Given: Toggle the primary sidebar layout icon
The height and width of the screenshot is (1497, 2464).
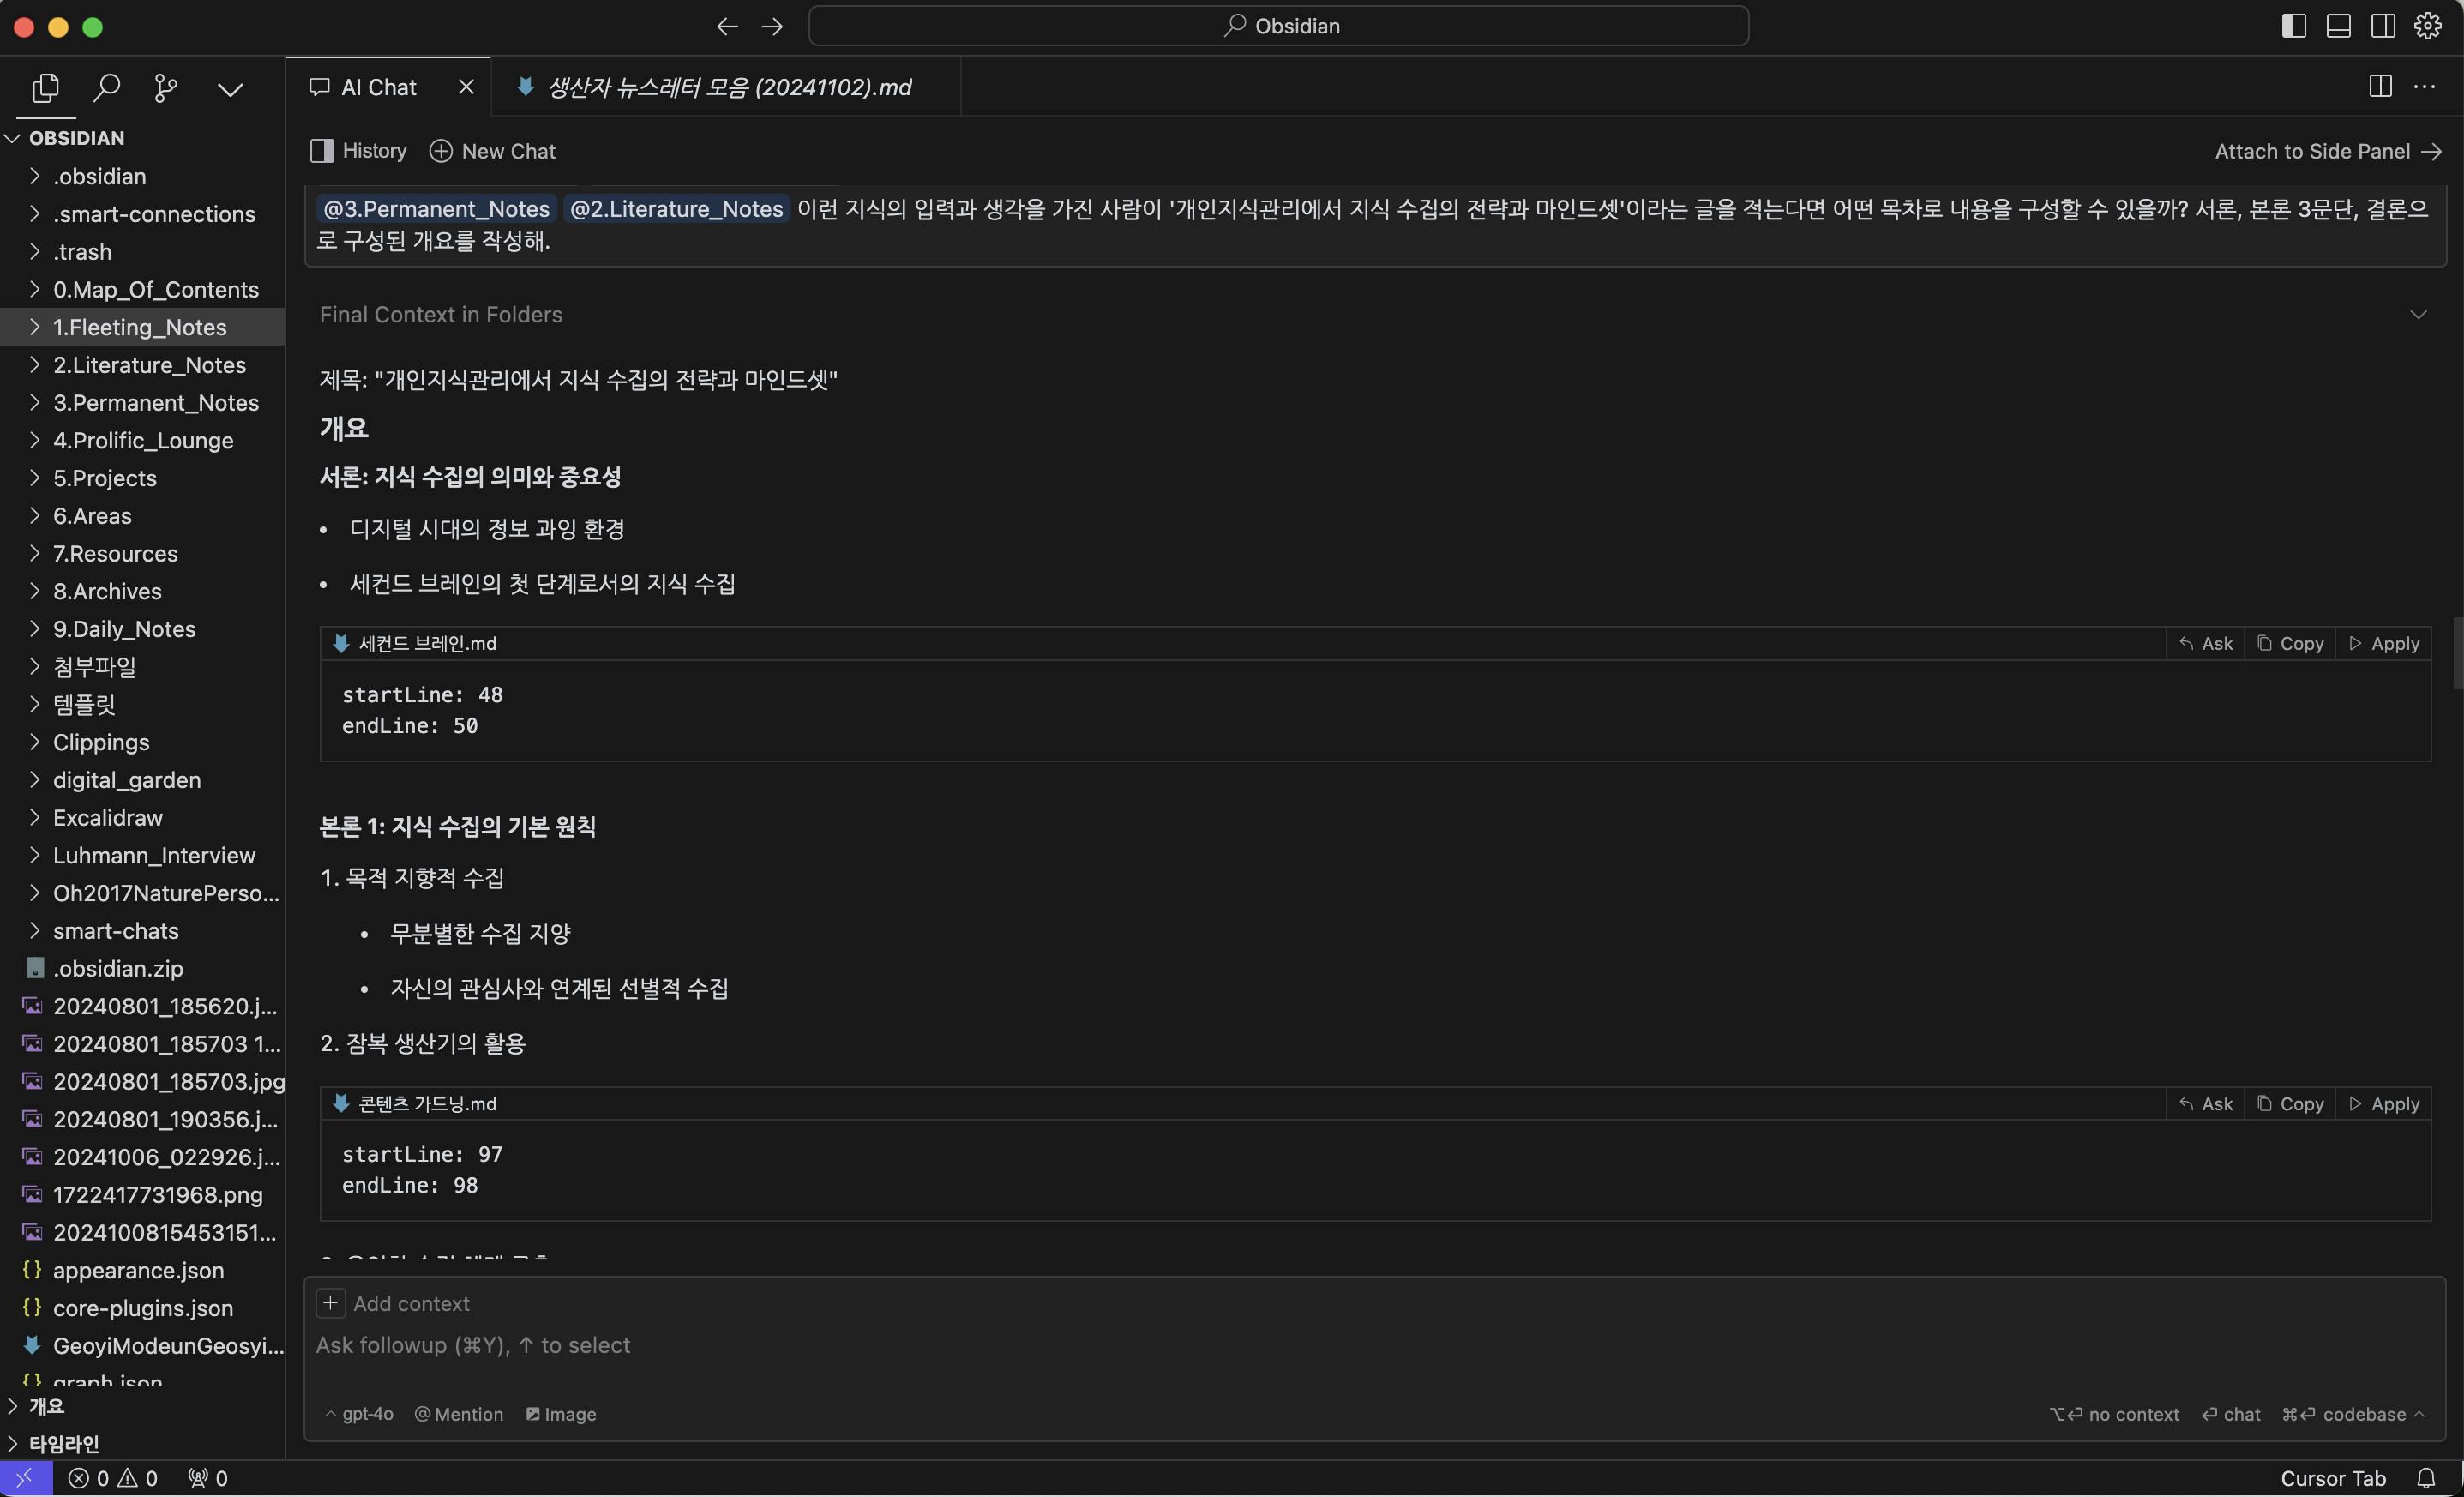Looking at the screenshot, I should [2294, 26].
